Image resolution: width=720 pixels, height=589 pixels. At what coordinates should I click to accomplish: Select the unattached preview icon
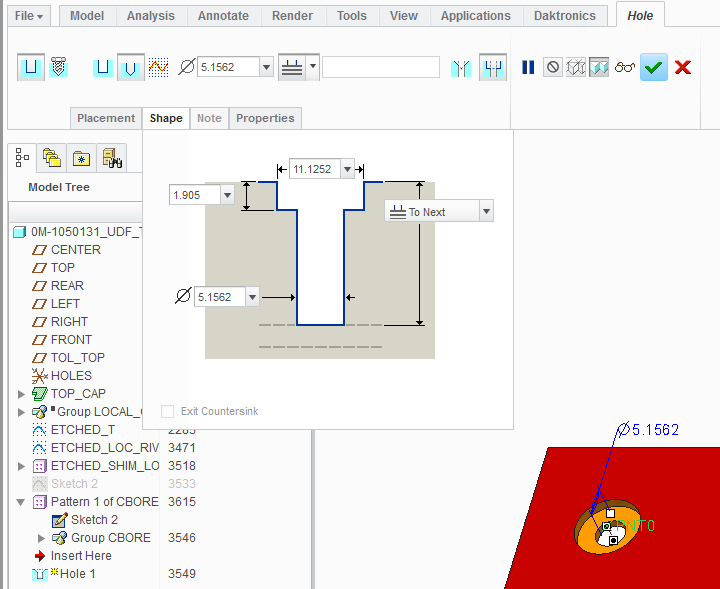coord(575,67)
